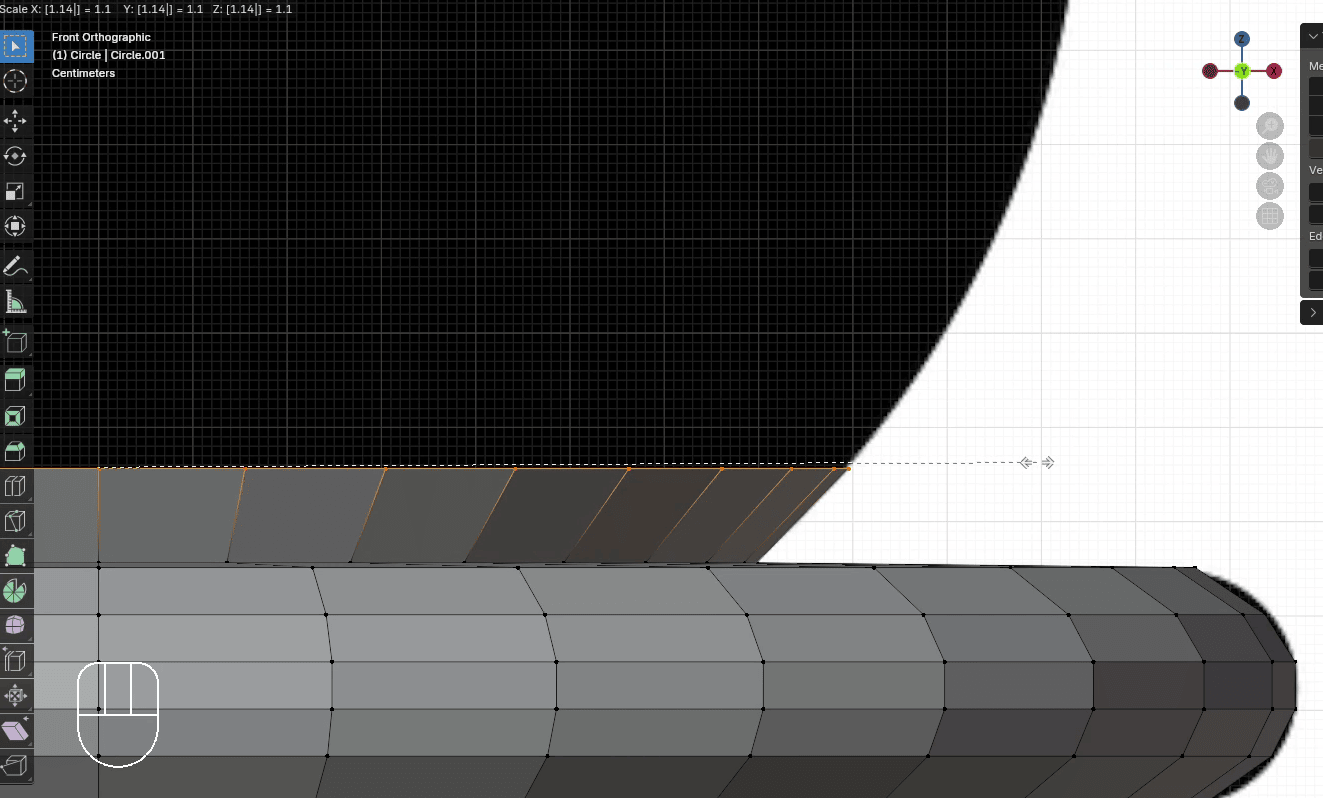Select the Select Box tool

[x=15, y=46]
